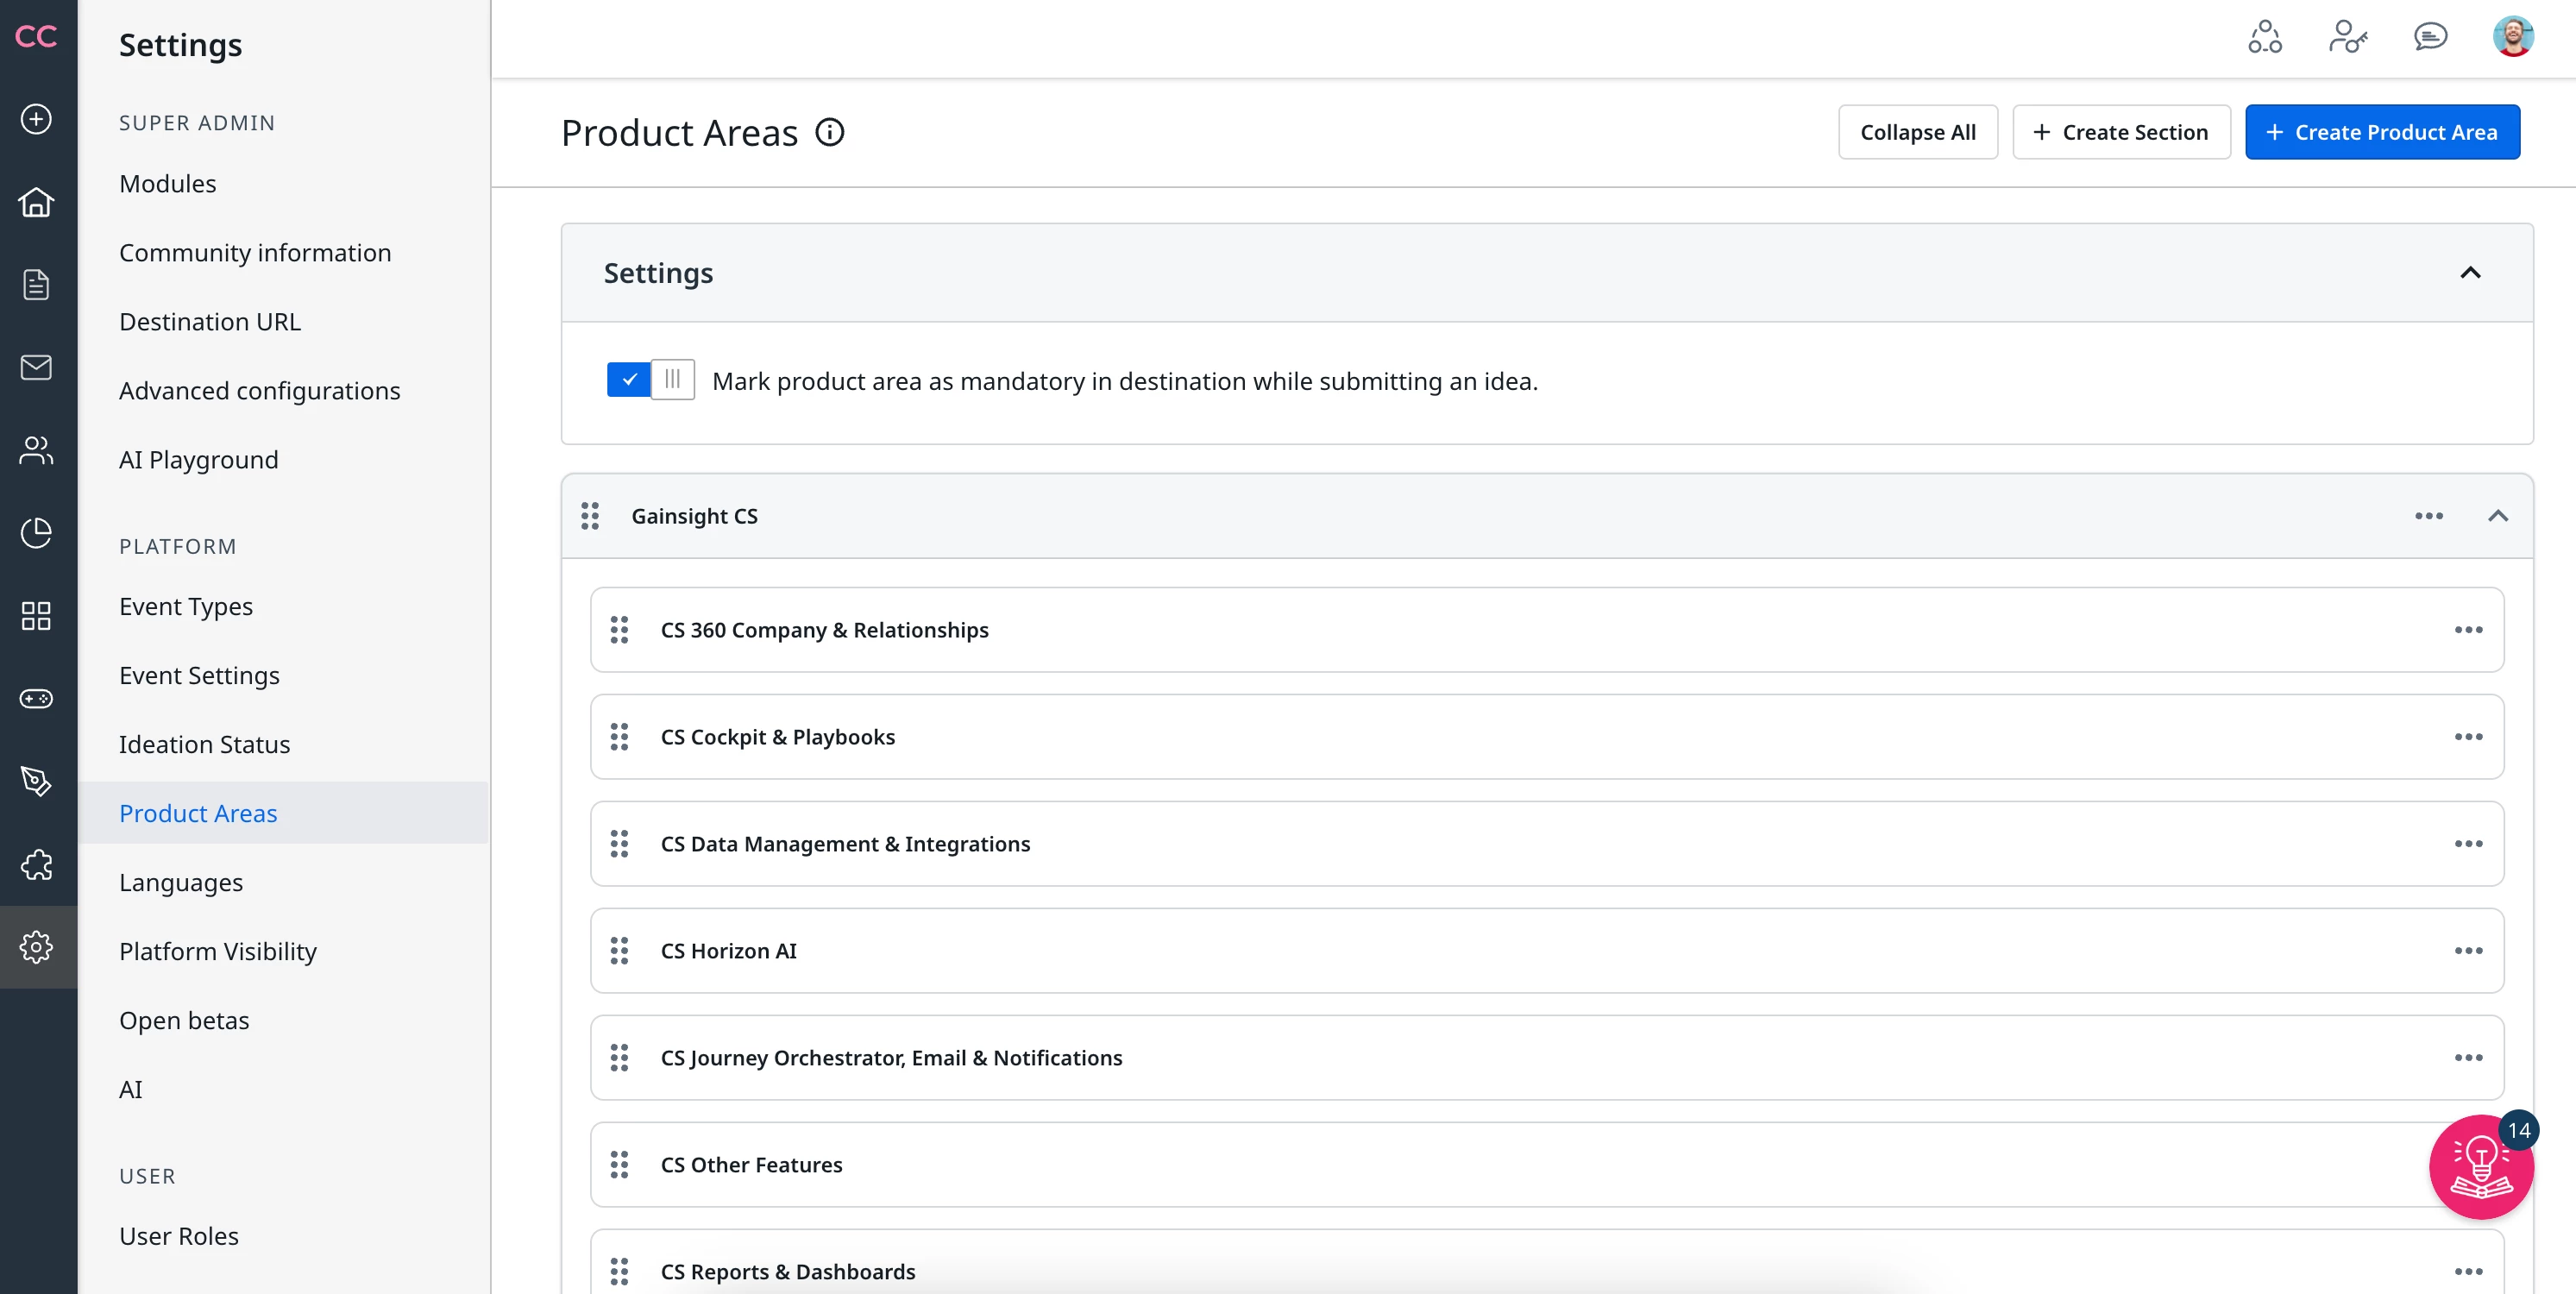Open the grid widgets icon in the sidebar
This screenshot has width=2576, height=1294.
36,616
